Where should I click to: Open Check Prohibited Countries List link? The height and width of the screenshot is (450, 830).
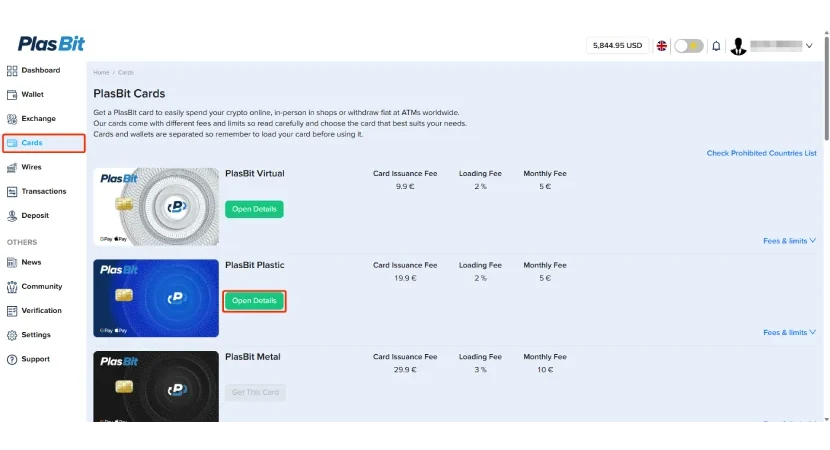(761, 154)
